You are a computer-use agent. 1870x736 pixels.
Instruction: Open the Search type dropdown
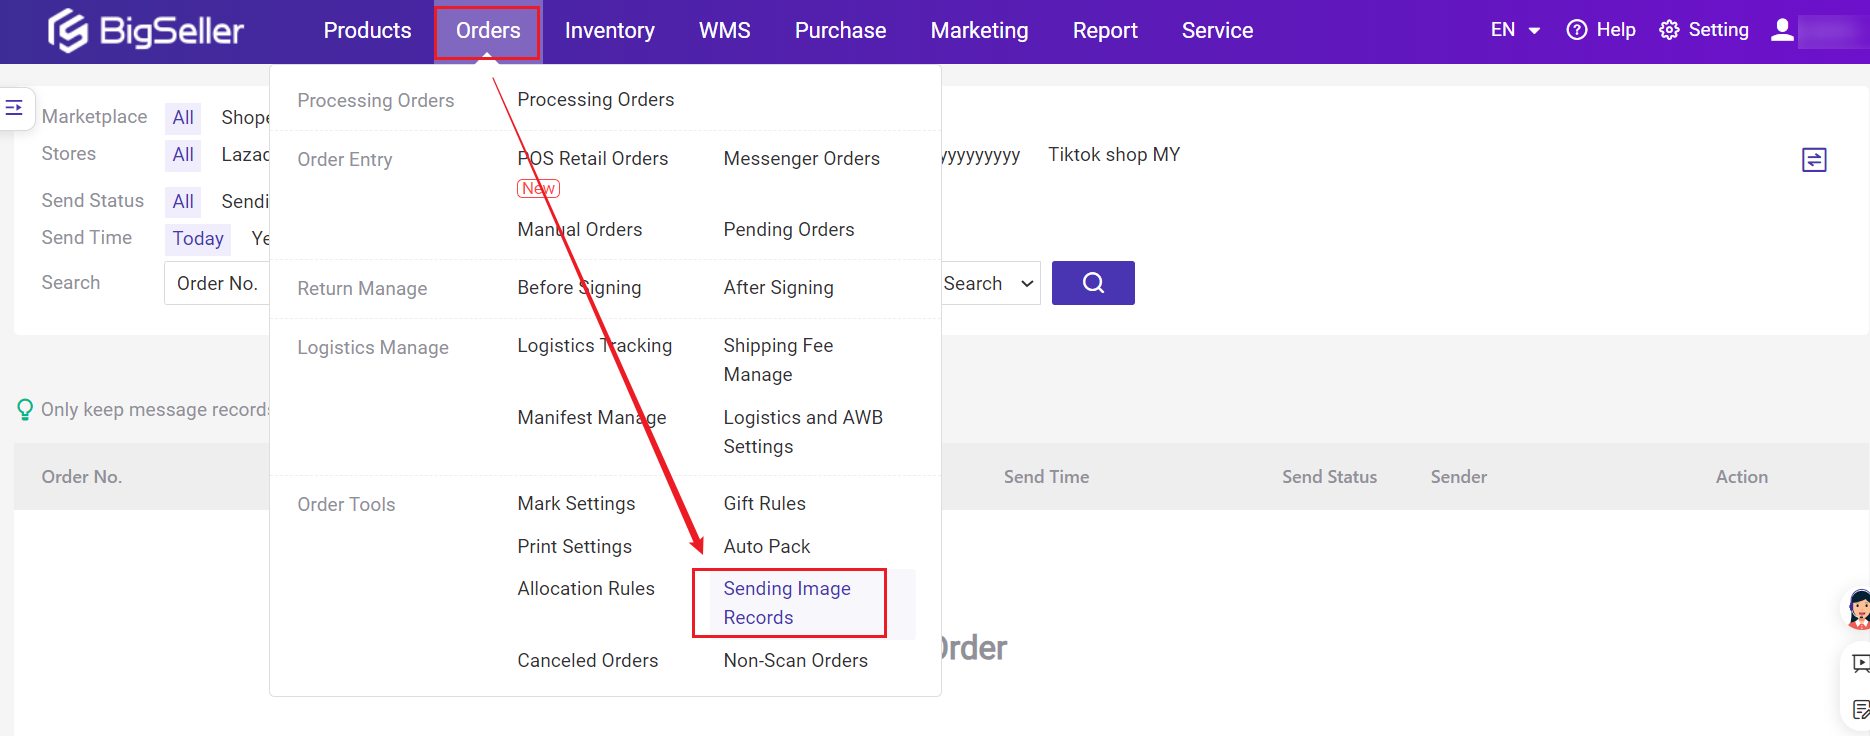[988, 284]
